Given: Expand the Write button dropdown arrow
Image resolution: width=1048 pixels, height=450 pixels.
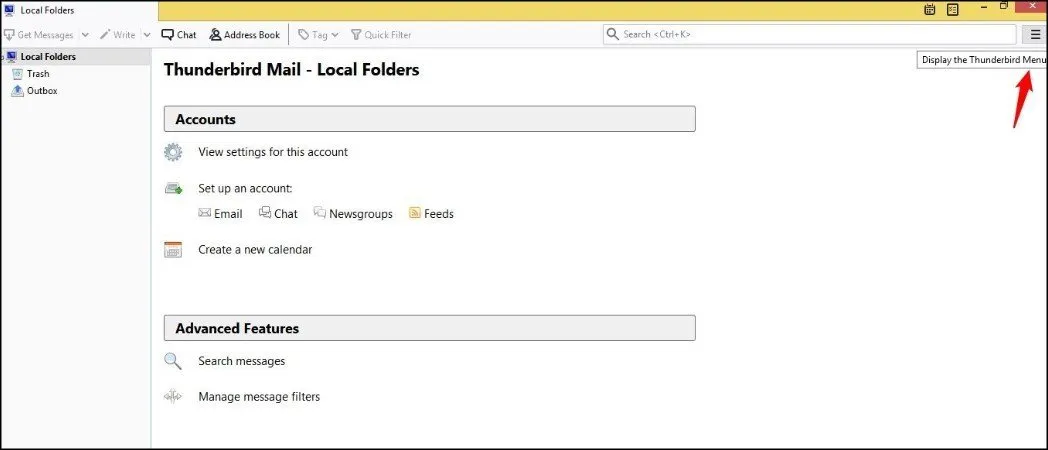Looking at the screenshot, I should tap(147, 35).
